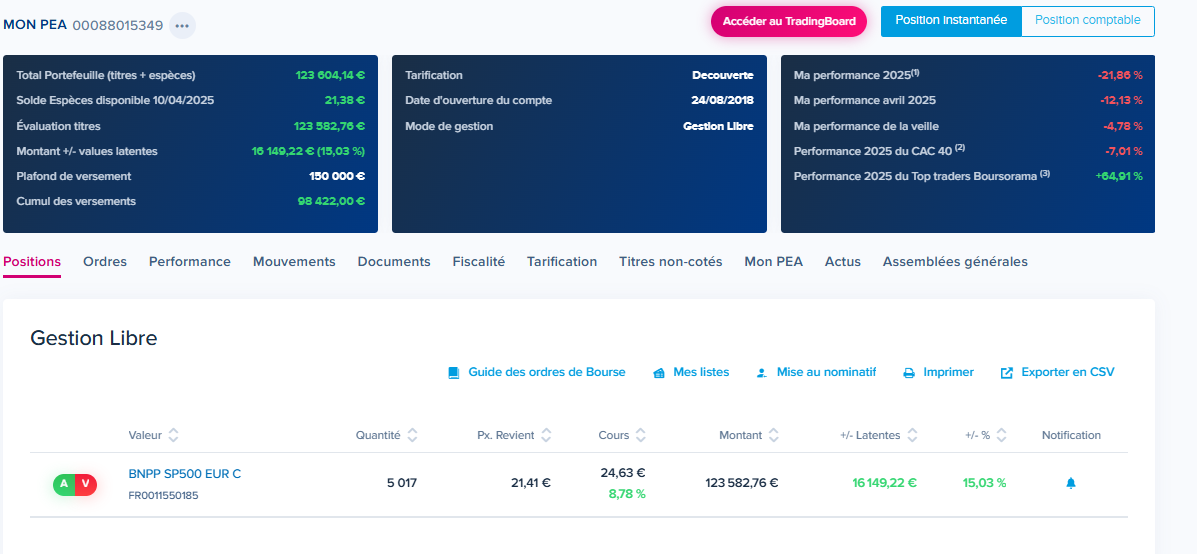Open BNPP SP500 EUR C security link
The height and width of the screenshot is (554, 1197).
point(185,474)
